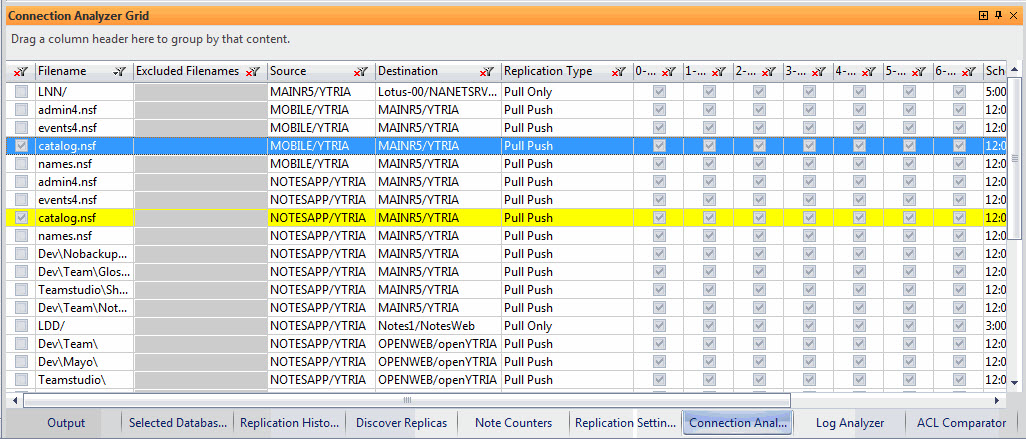Click filter icon in first checkbox column
Image resolution: width=1026 pixels, height=439 pixels.
coord(21,72)
